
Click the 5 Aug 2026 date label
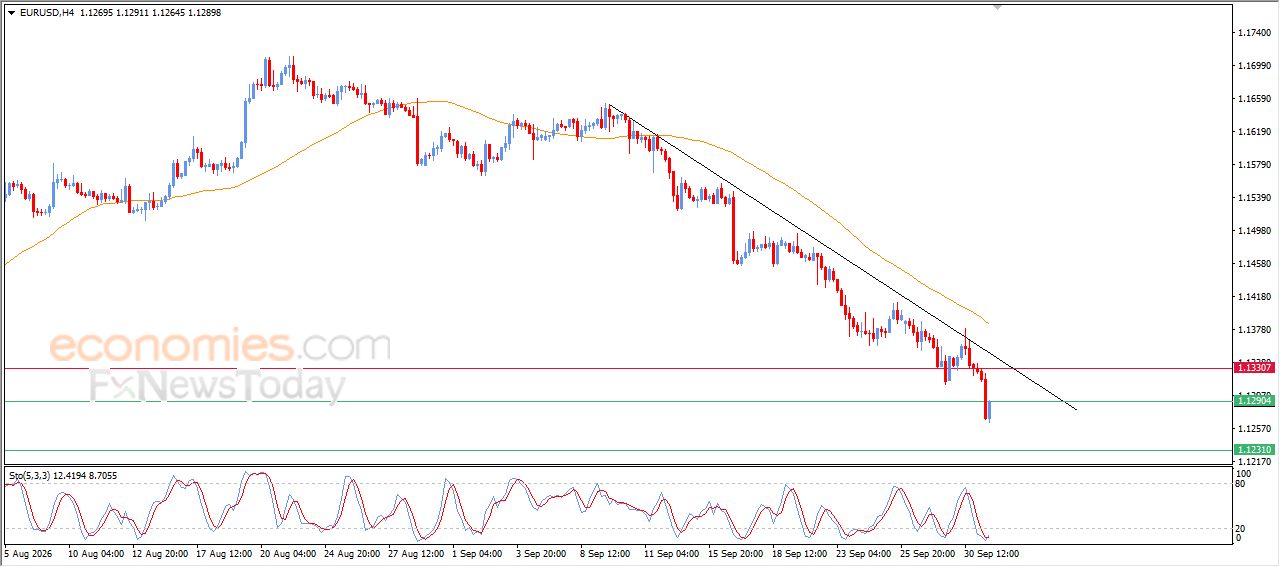(28, 552)
